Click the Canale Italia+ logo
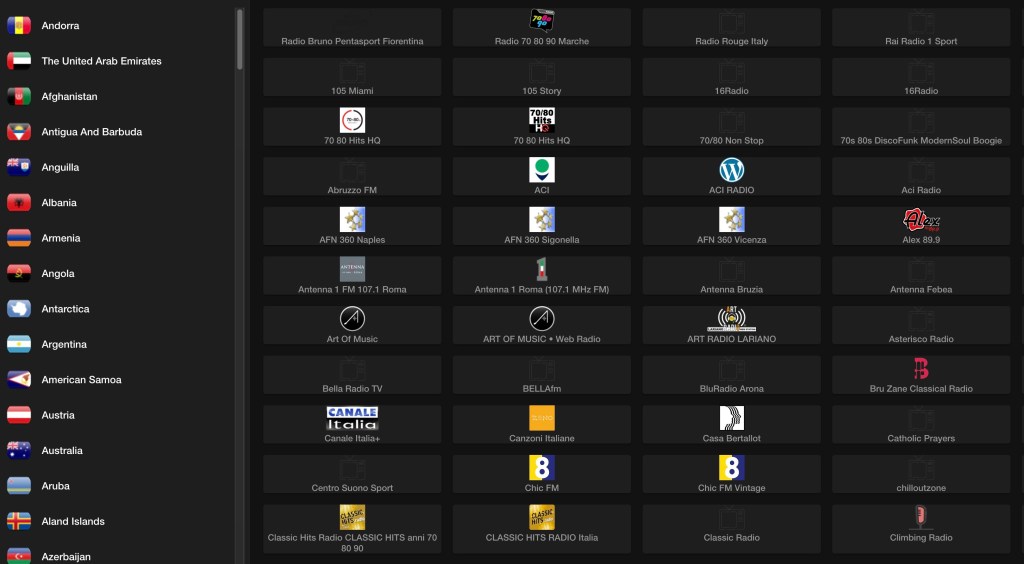Image resolution: width=1024 pixels, height=564 pixels. (x=352, y=418)
